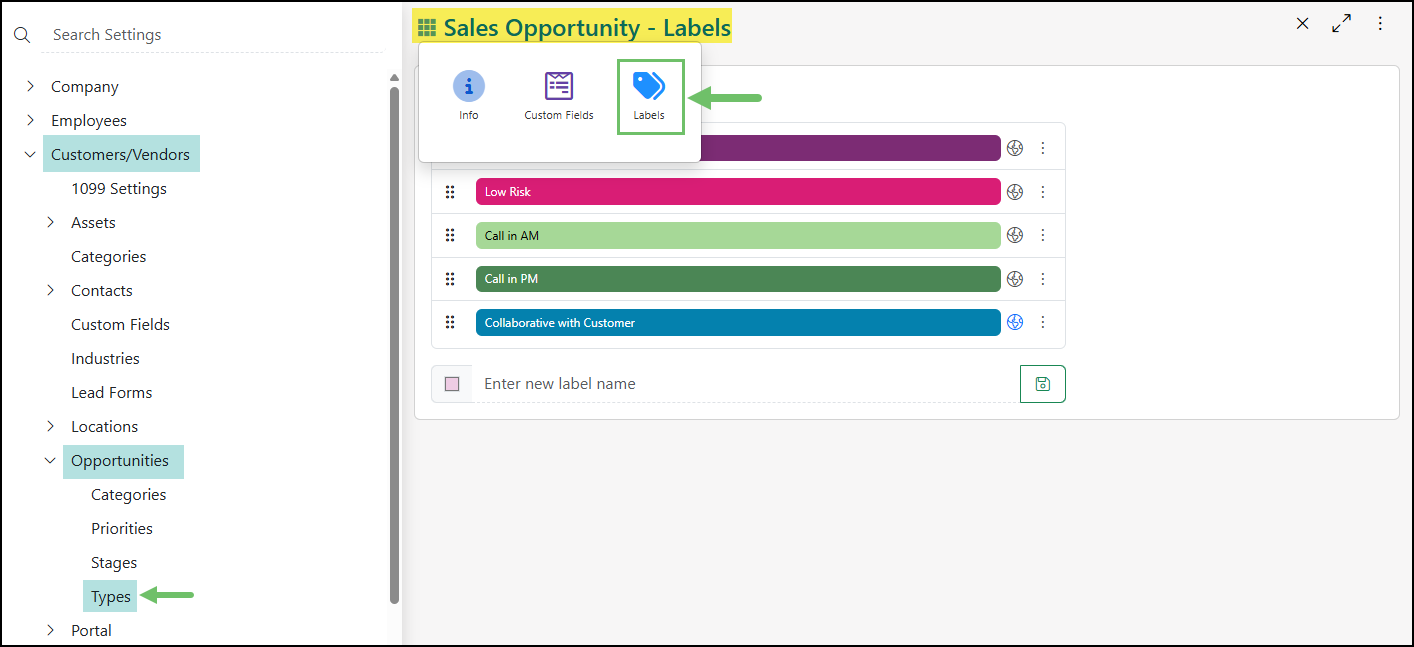Open options menu for Call in AM

click(1043, 236)
